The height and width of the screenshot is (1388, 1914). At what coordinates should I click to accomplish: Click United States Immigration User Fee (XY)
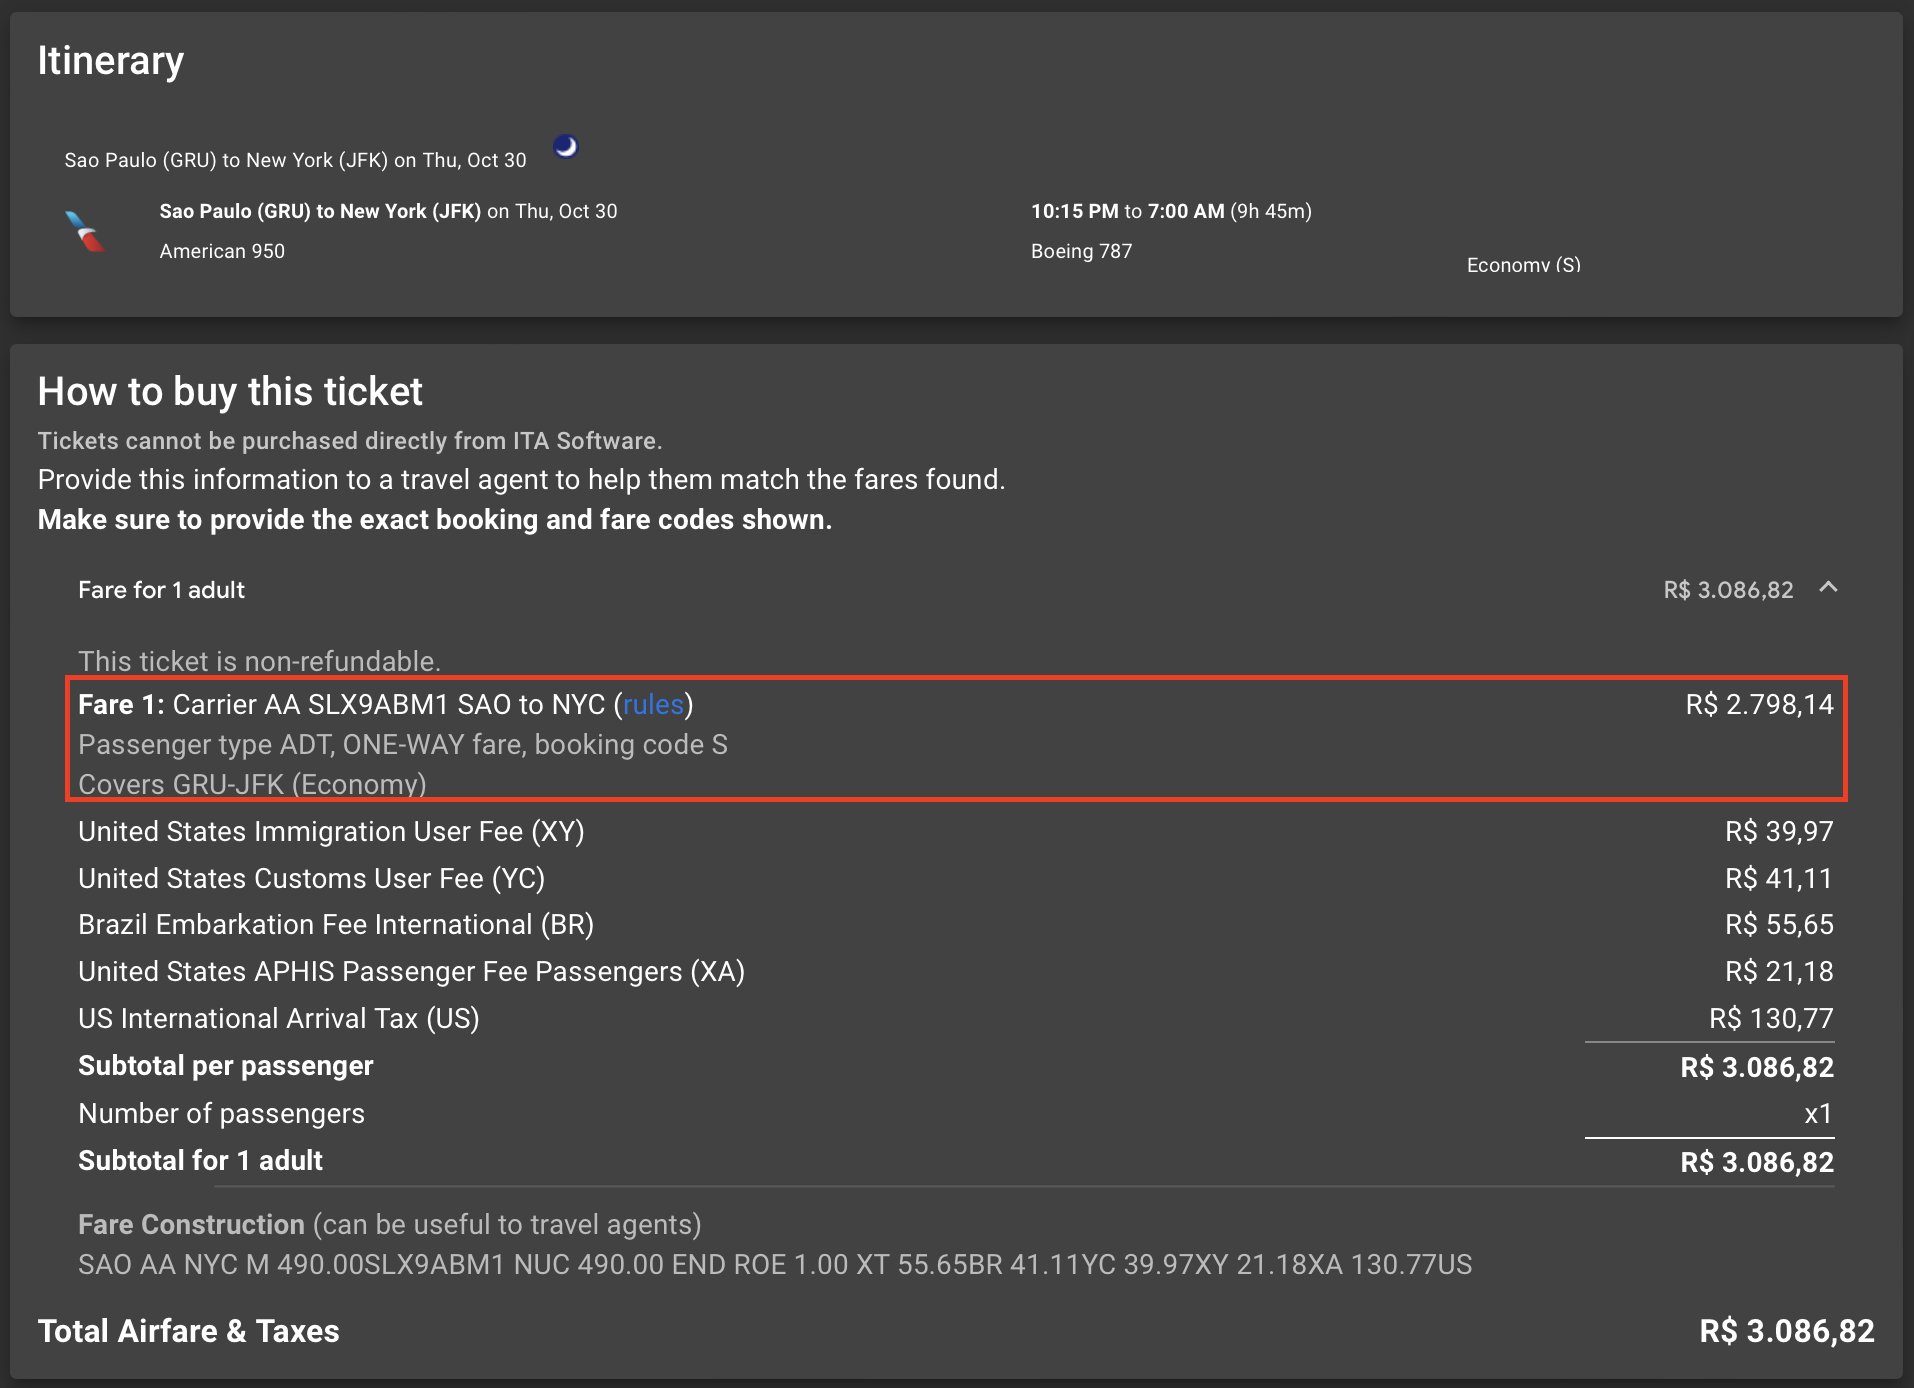point(331,831)
